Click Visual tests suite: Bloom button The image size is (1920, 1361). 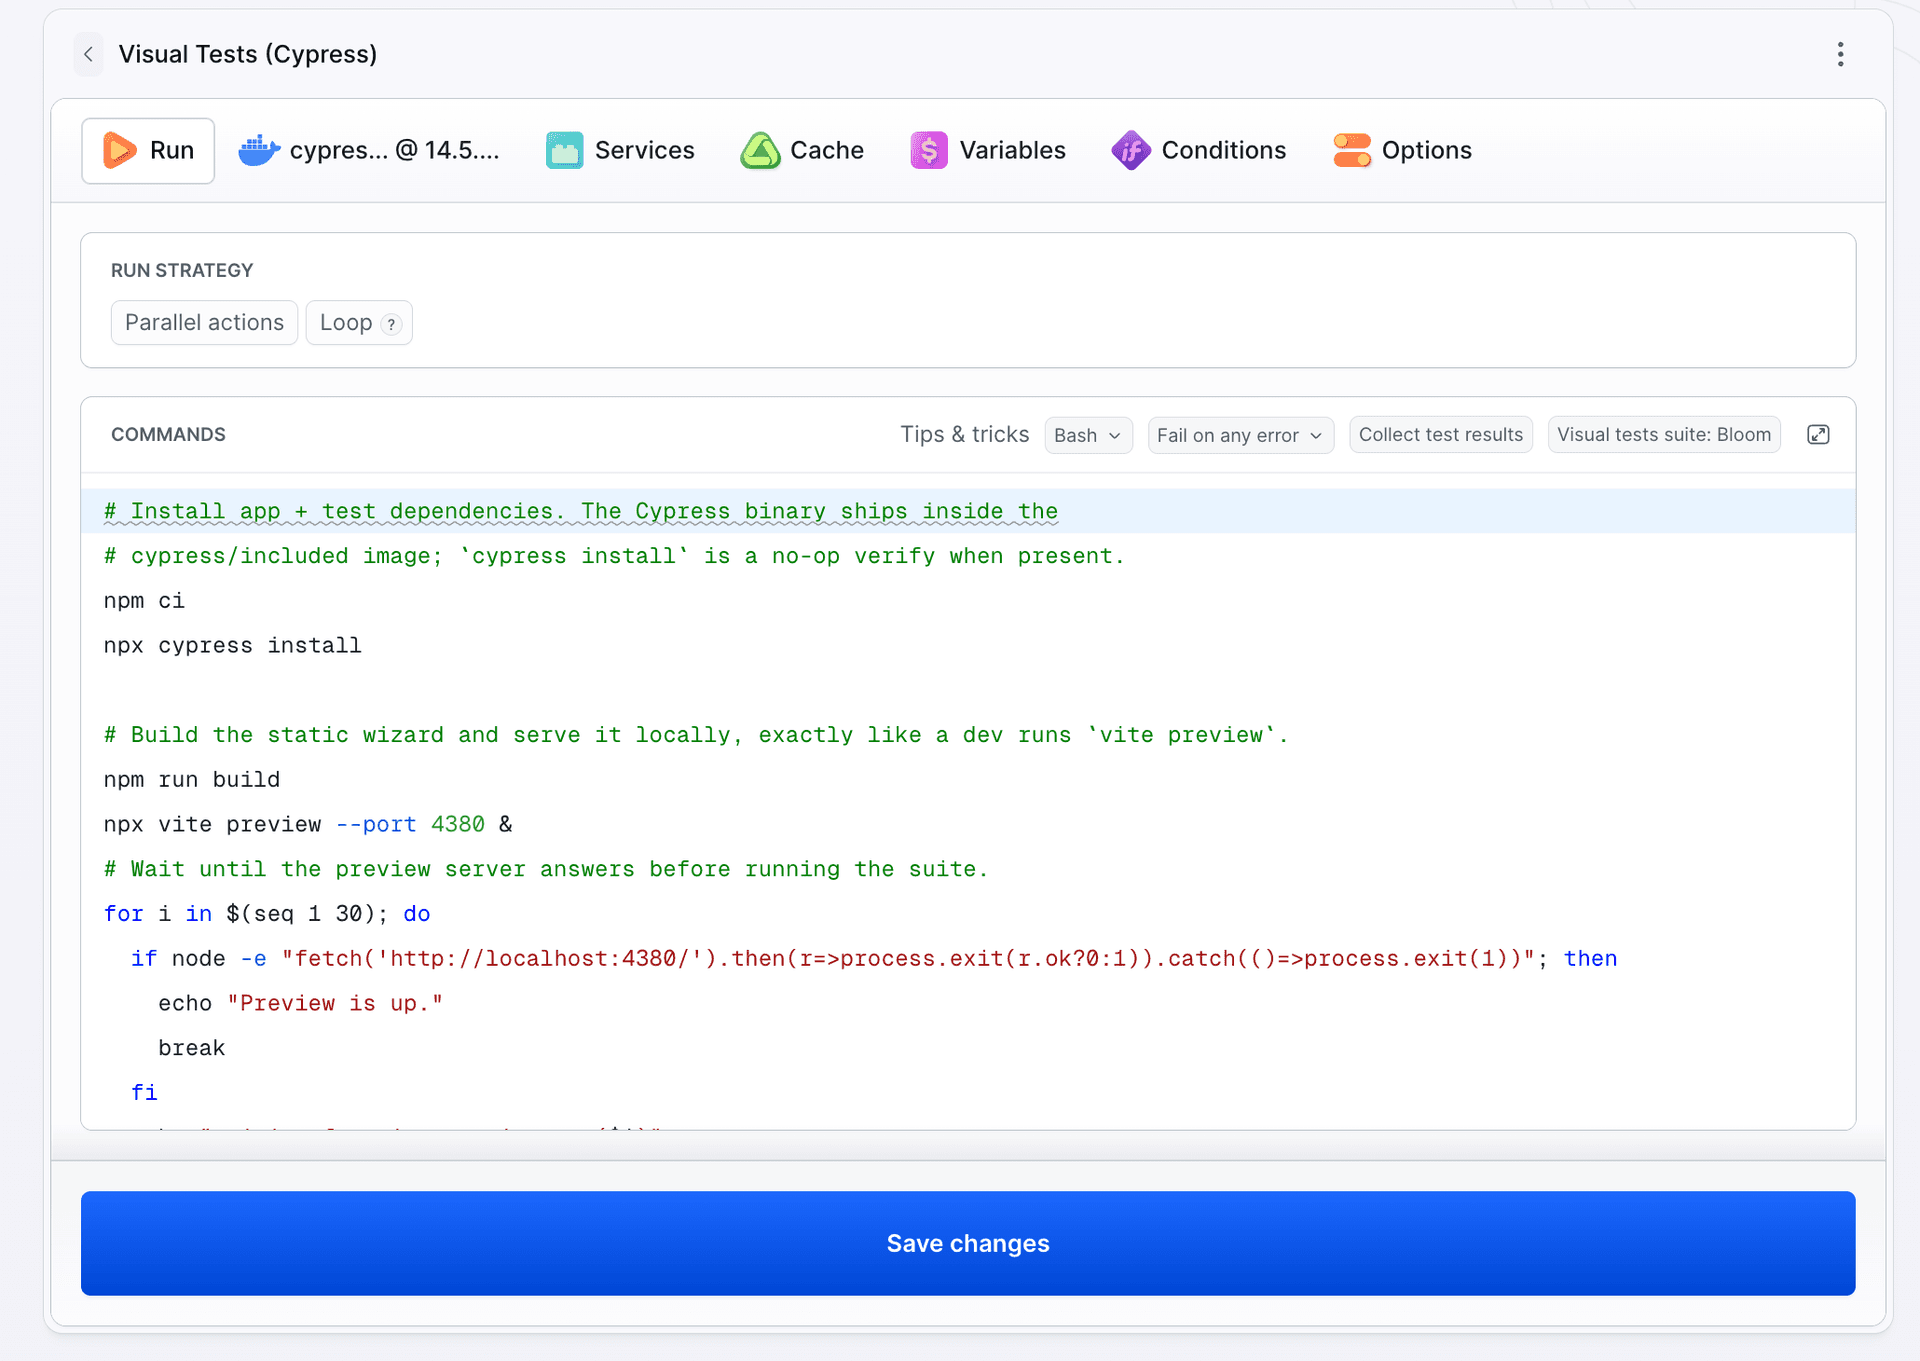(x=1664, y=435)
